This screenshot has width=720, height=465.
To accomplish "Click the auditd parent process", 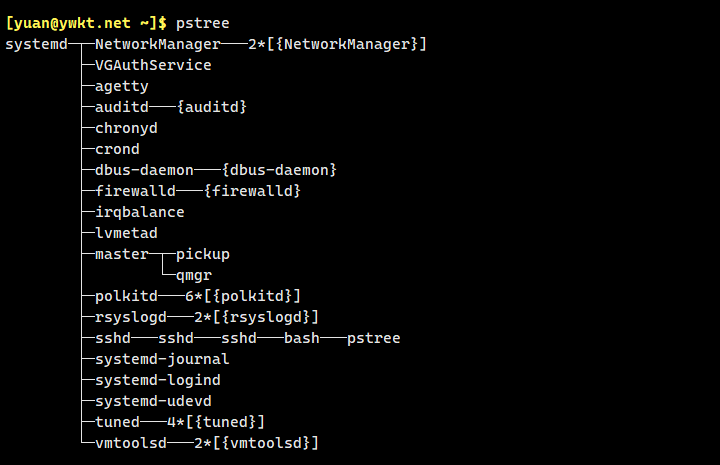I will coord(122,107).
